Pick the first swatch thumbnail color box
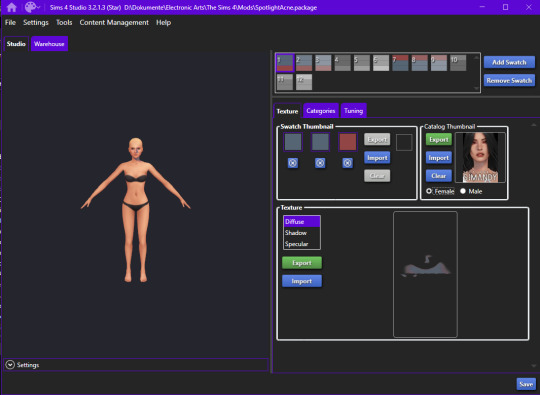The height and width of the screenshot is (395, 540). (x=293, y=142)
